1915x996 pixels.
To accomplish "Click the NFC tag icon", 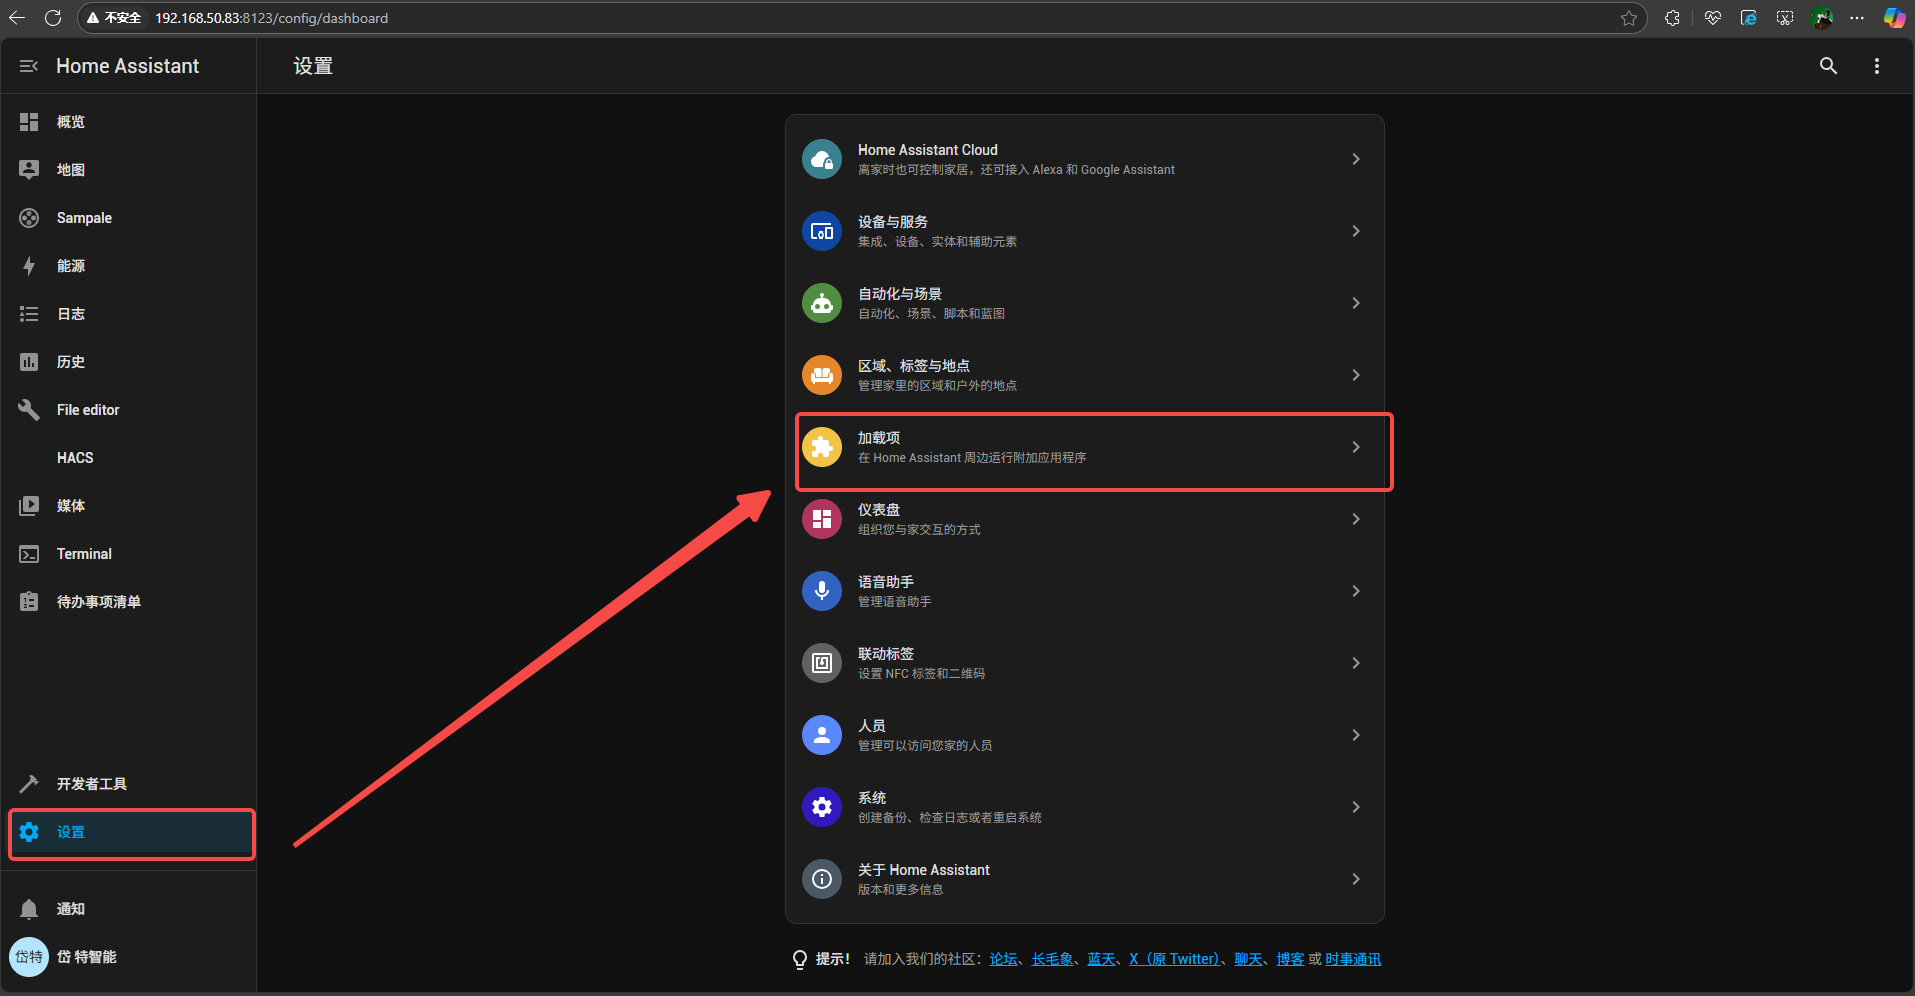I will (x=821, y=663).
